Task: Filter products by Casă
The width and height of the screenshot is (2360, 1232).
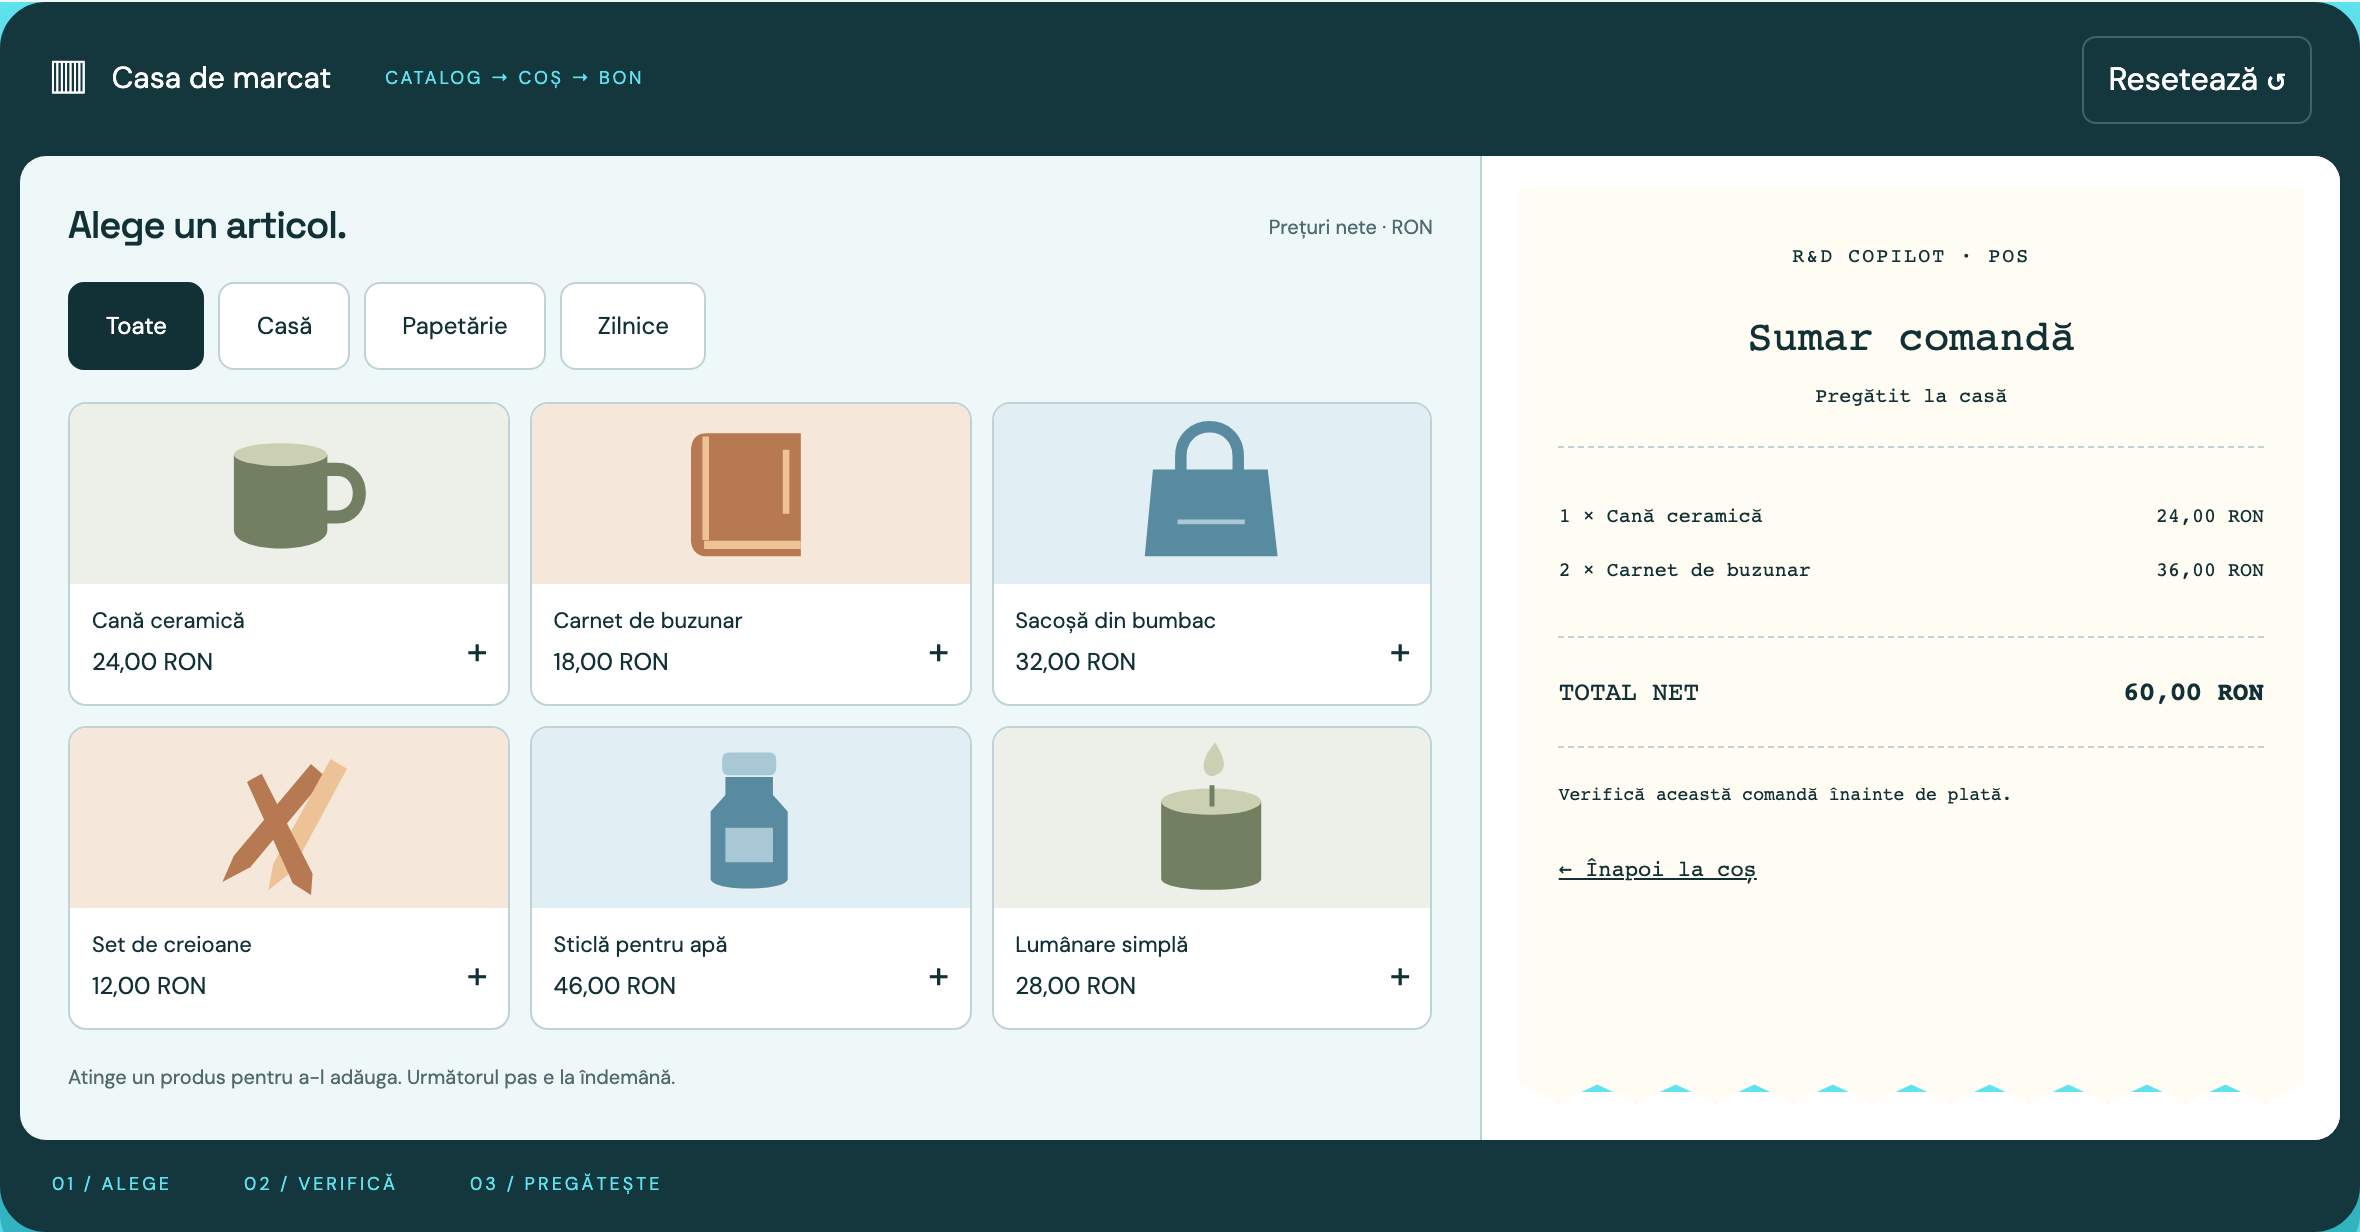Action: click(x=284, y=326)
